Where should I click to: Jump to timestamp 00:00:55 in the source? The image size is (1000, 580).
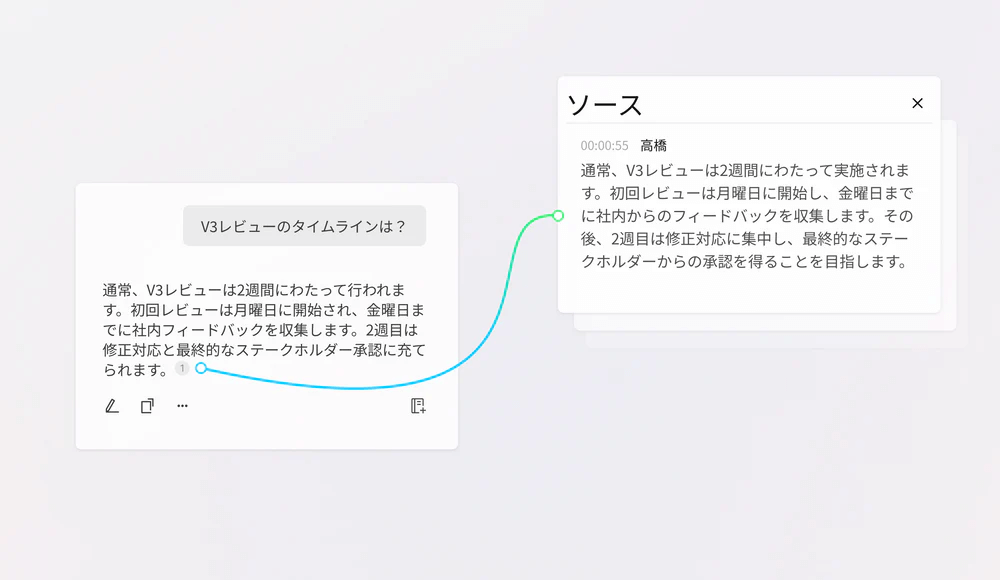(604, 146)
